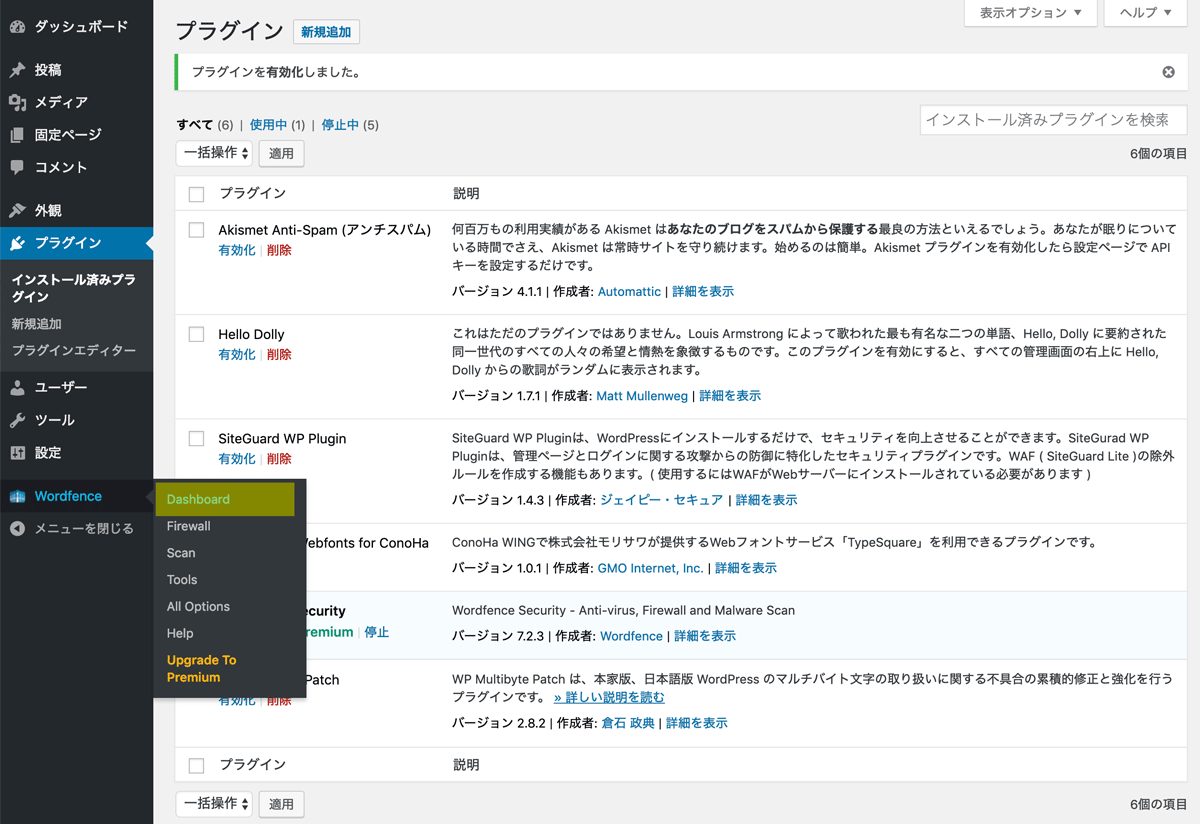Focus the インストール済みプラグインを検索 search field
This screenshot has width=1200, height=824.
[1054, 119]
